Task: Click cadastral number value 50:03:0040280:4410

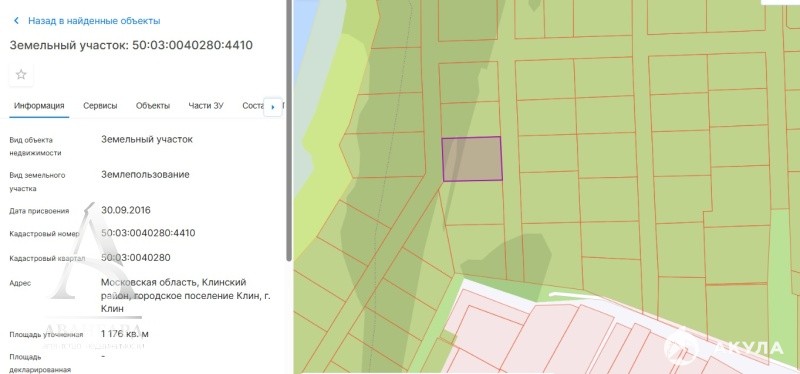Action: (148, 233)
